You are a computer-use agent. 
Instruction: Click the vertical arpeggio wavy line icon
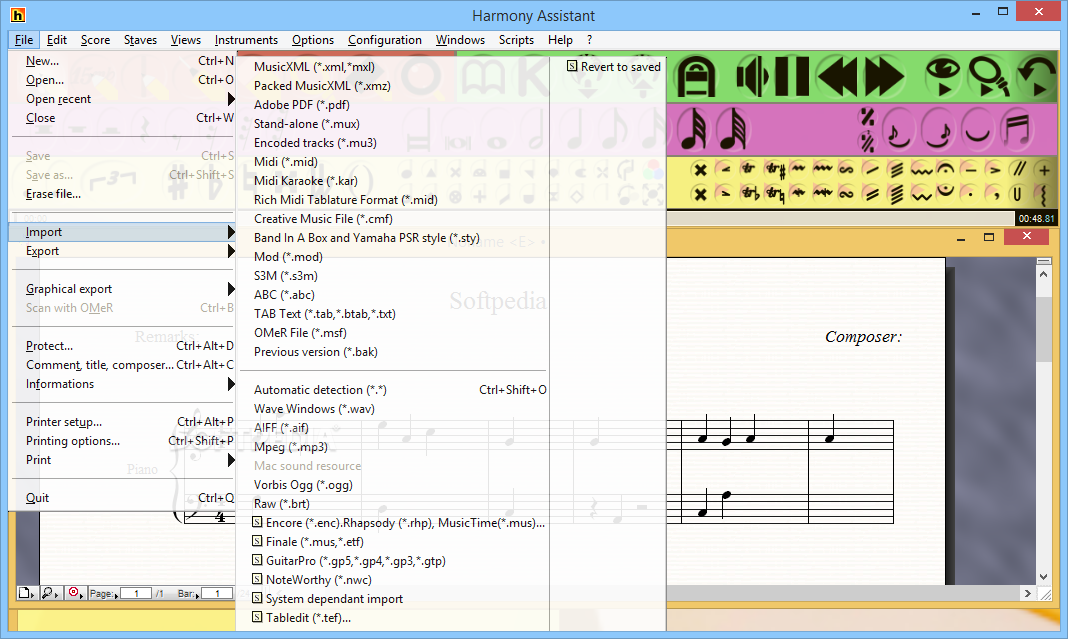[x=1043, y=195]
